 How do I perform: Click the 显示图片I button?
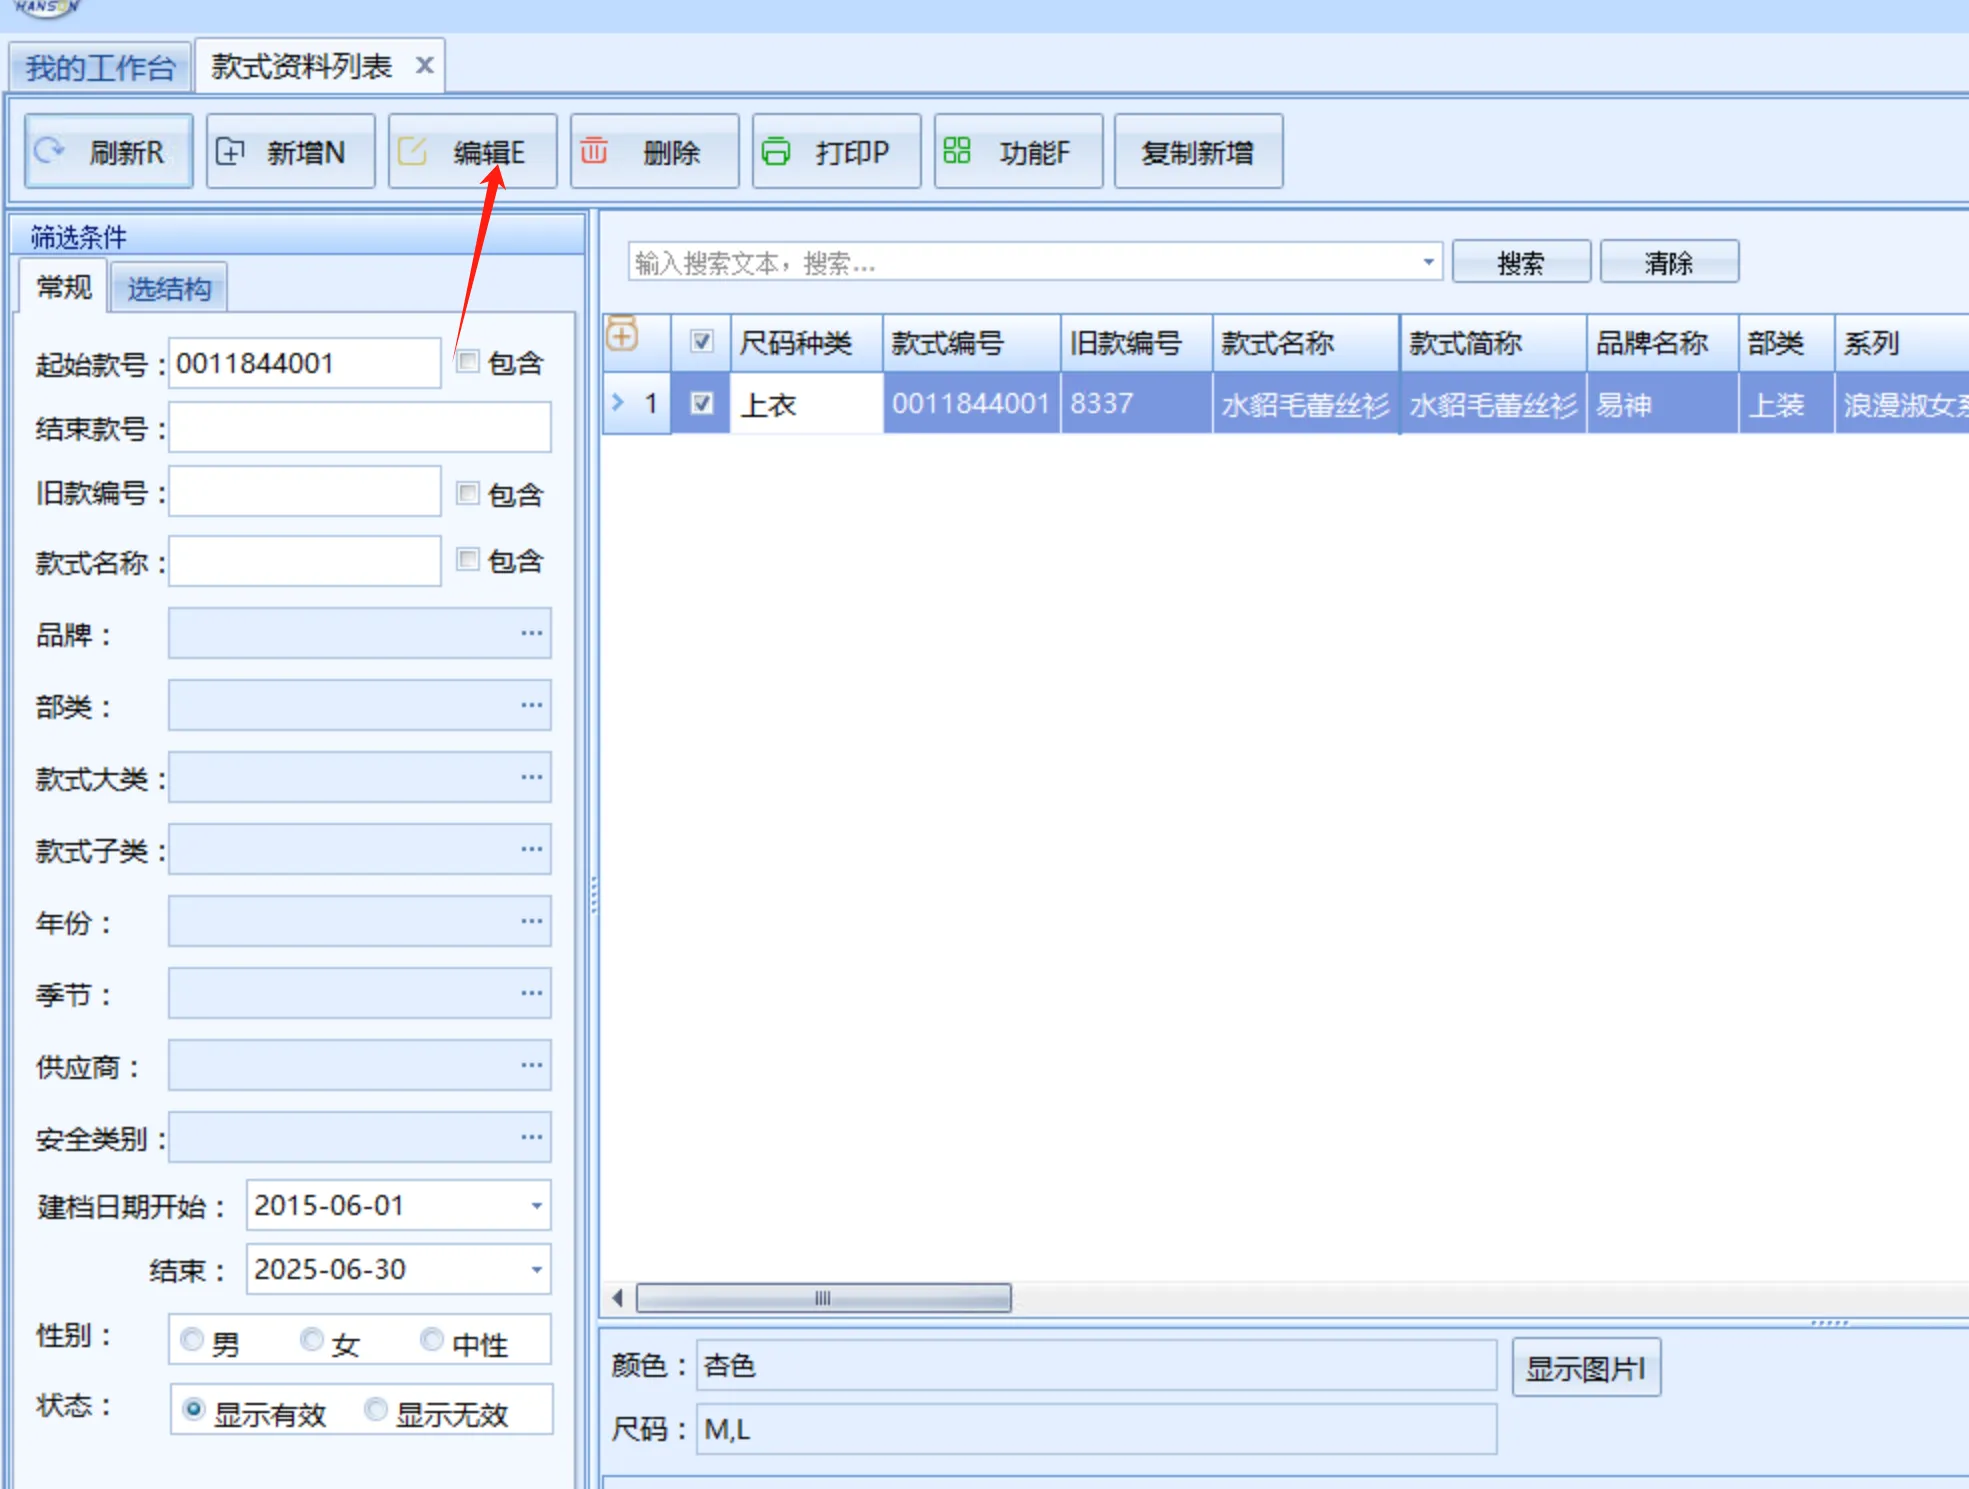click(1586, 1367)
